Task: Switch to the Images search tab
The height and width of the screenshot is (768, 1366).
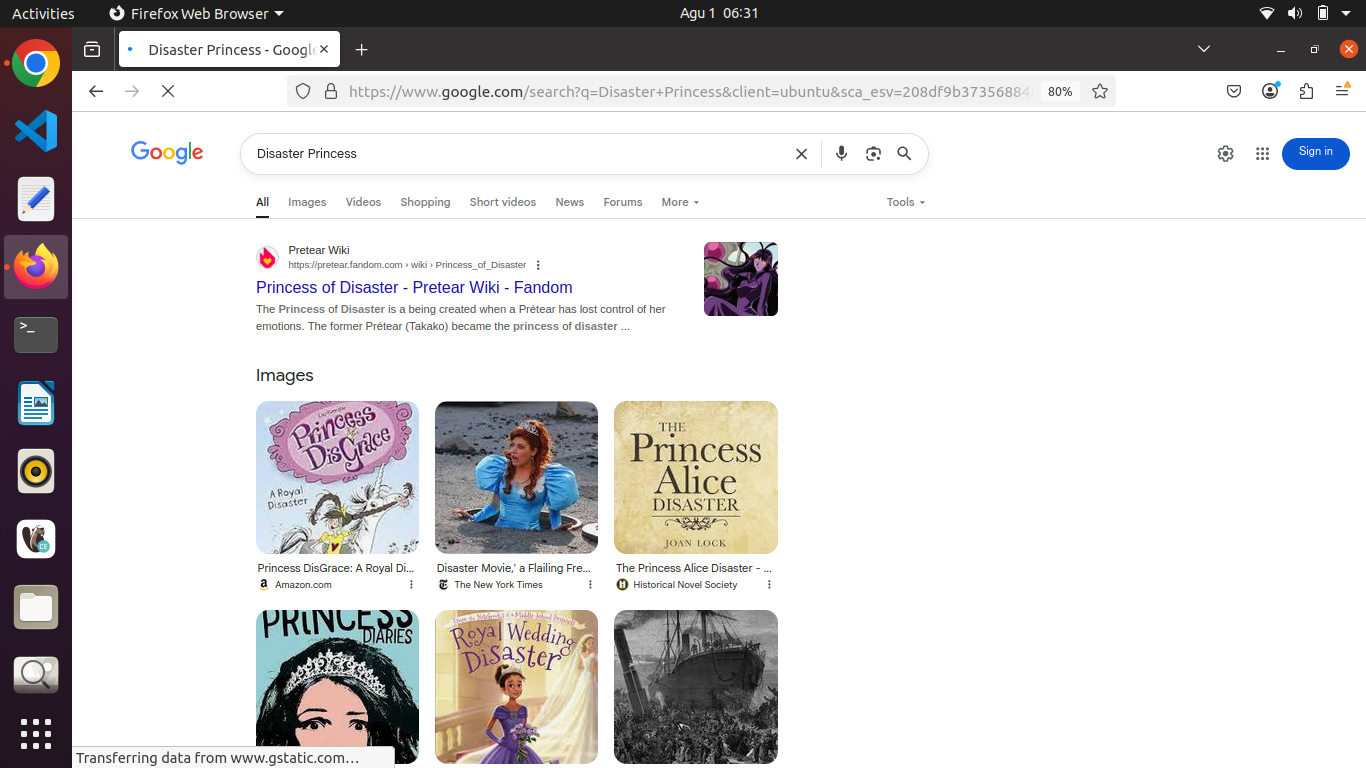Action: click(x=307, y=202)
